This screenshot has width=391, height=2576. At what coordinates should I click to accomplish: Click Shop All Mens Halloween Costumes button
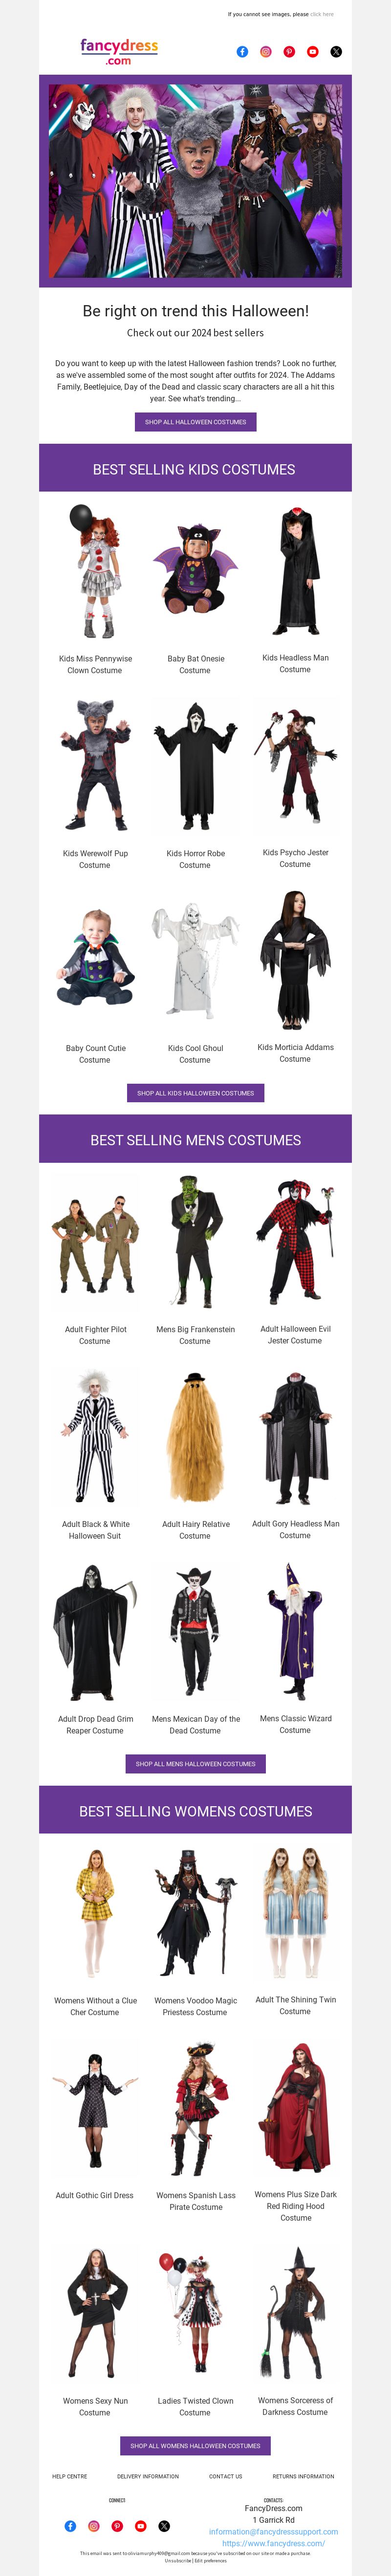[x=196, y=1764]
